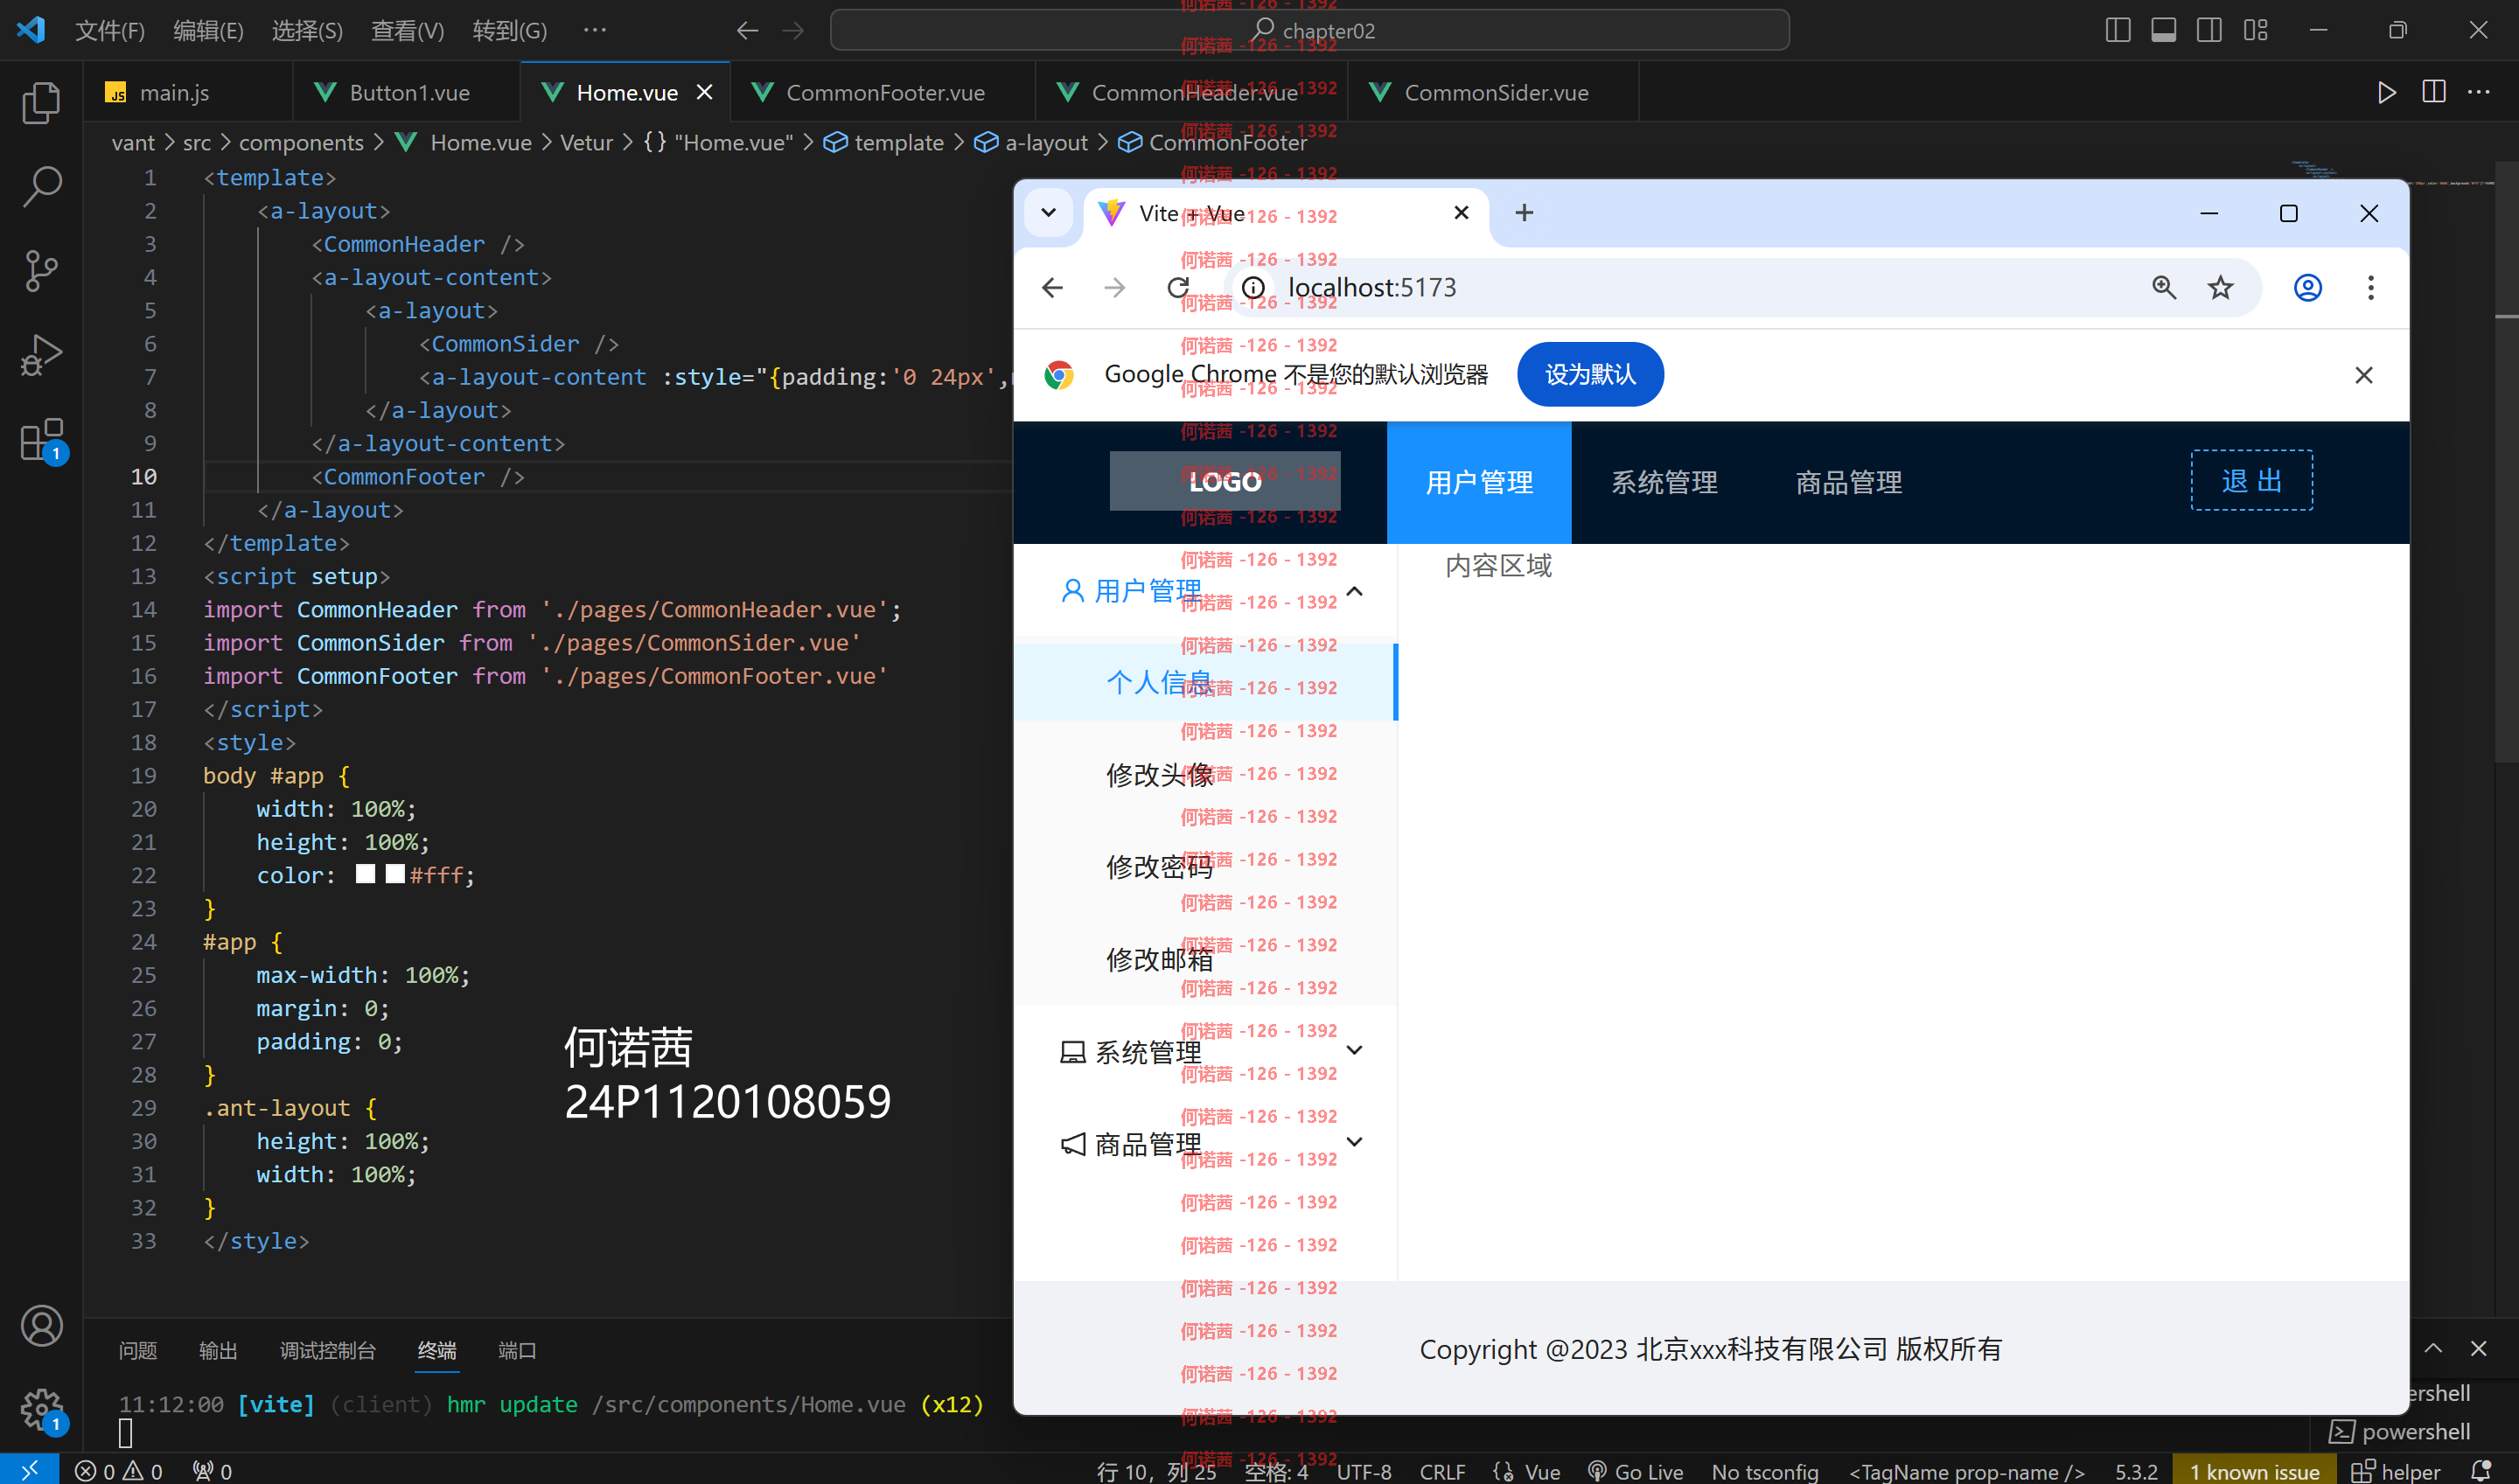Select 个人信息 sidebar item
This screenshot has width=2519, height=1484.
[x=1205, y=682]
